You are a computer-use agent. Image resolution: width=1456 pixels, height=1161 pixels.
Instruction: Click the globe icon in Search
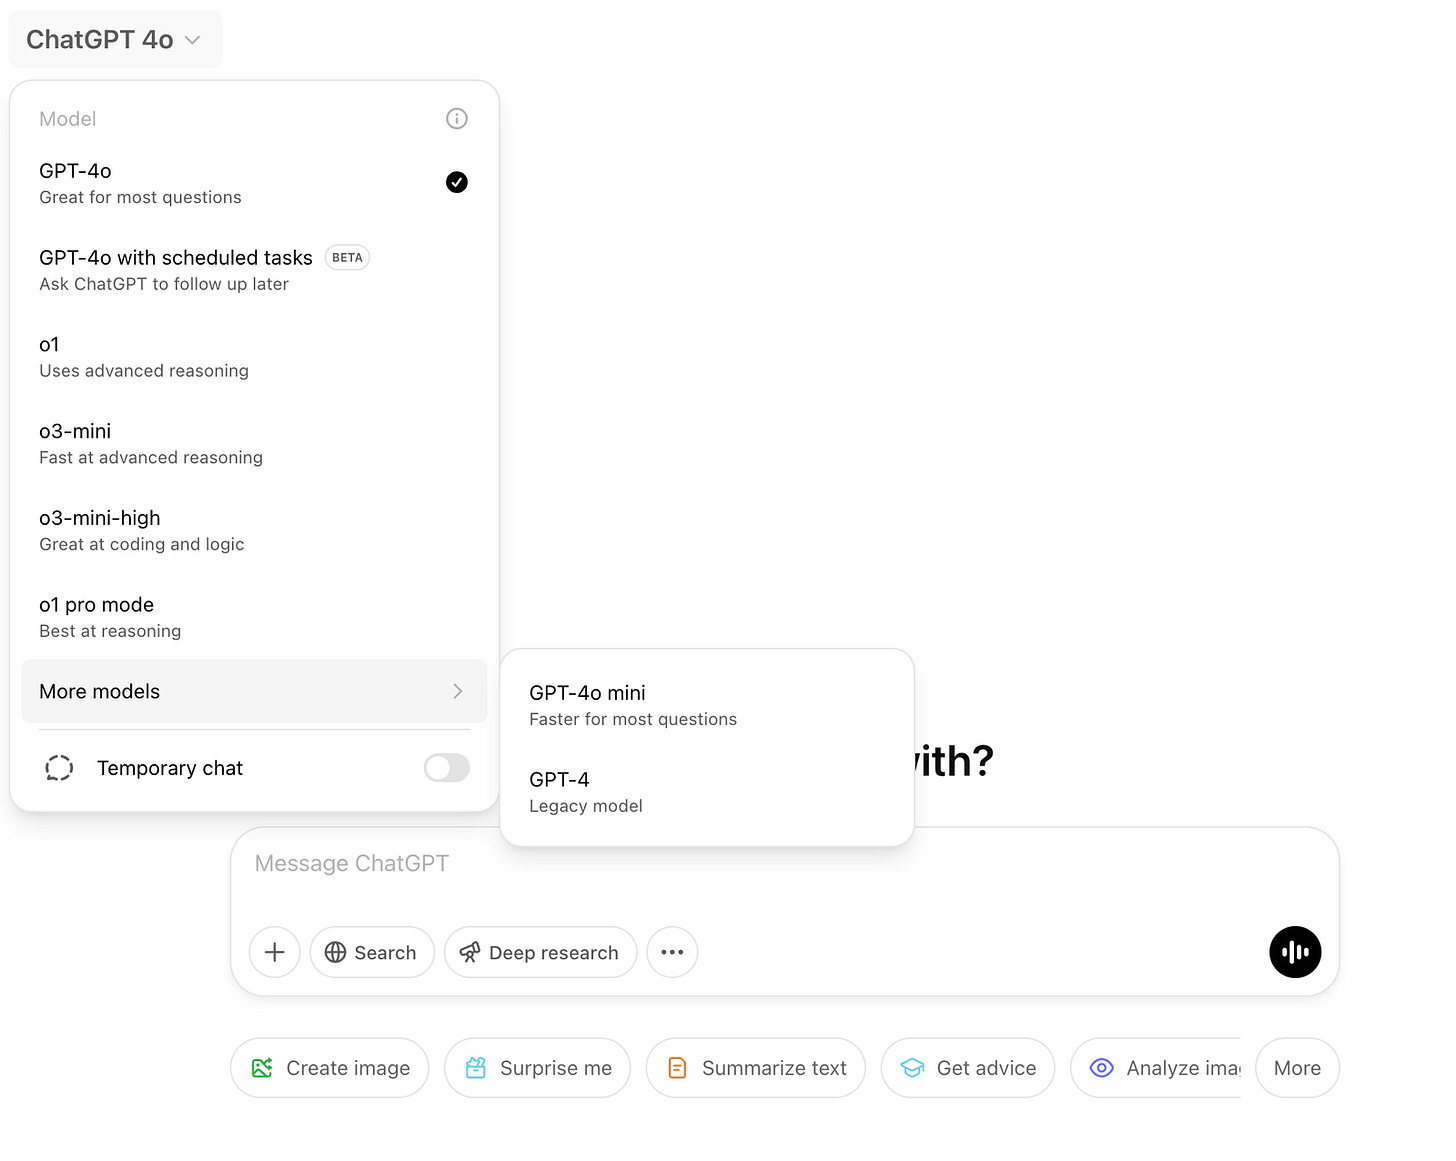point(336,953)
